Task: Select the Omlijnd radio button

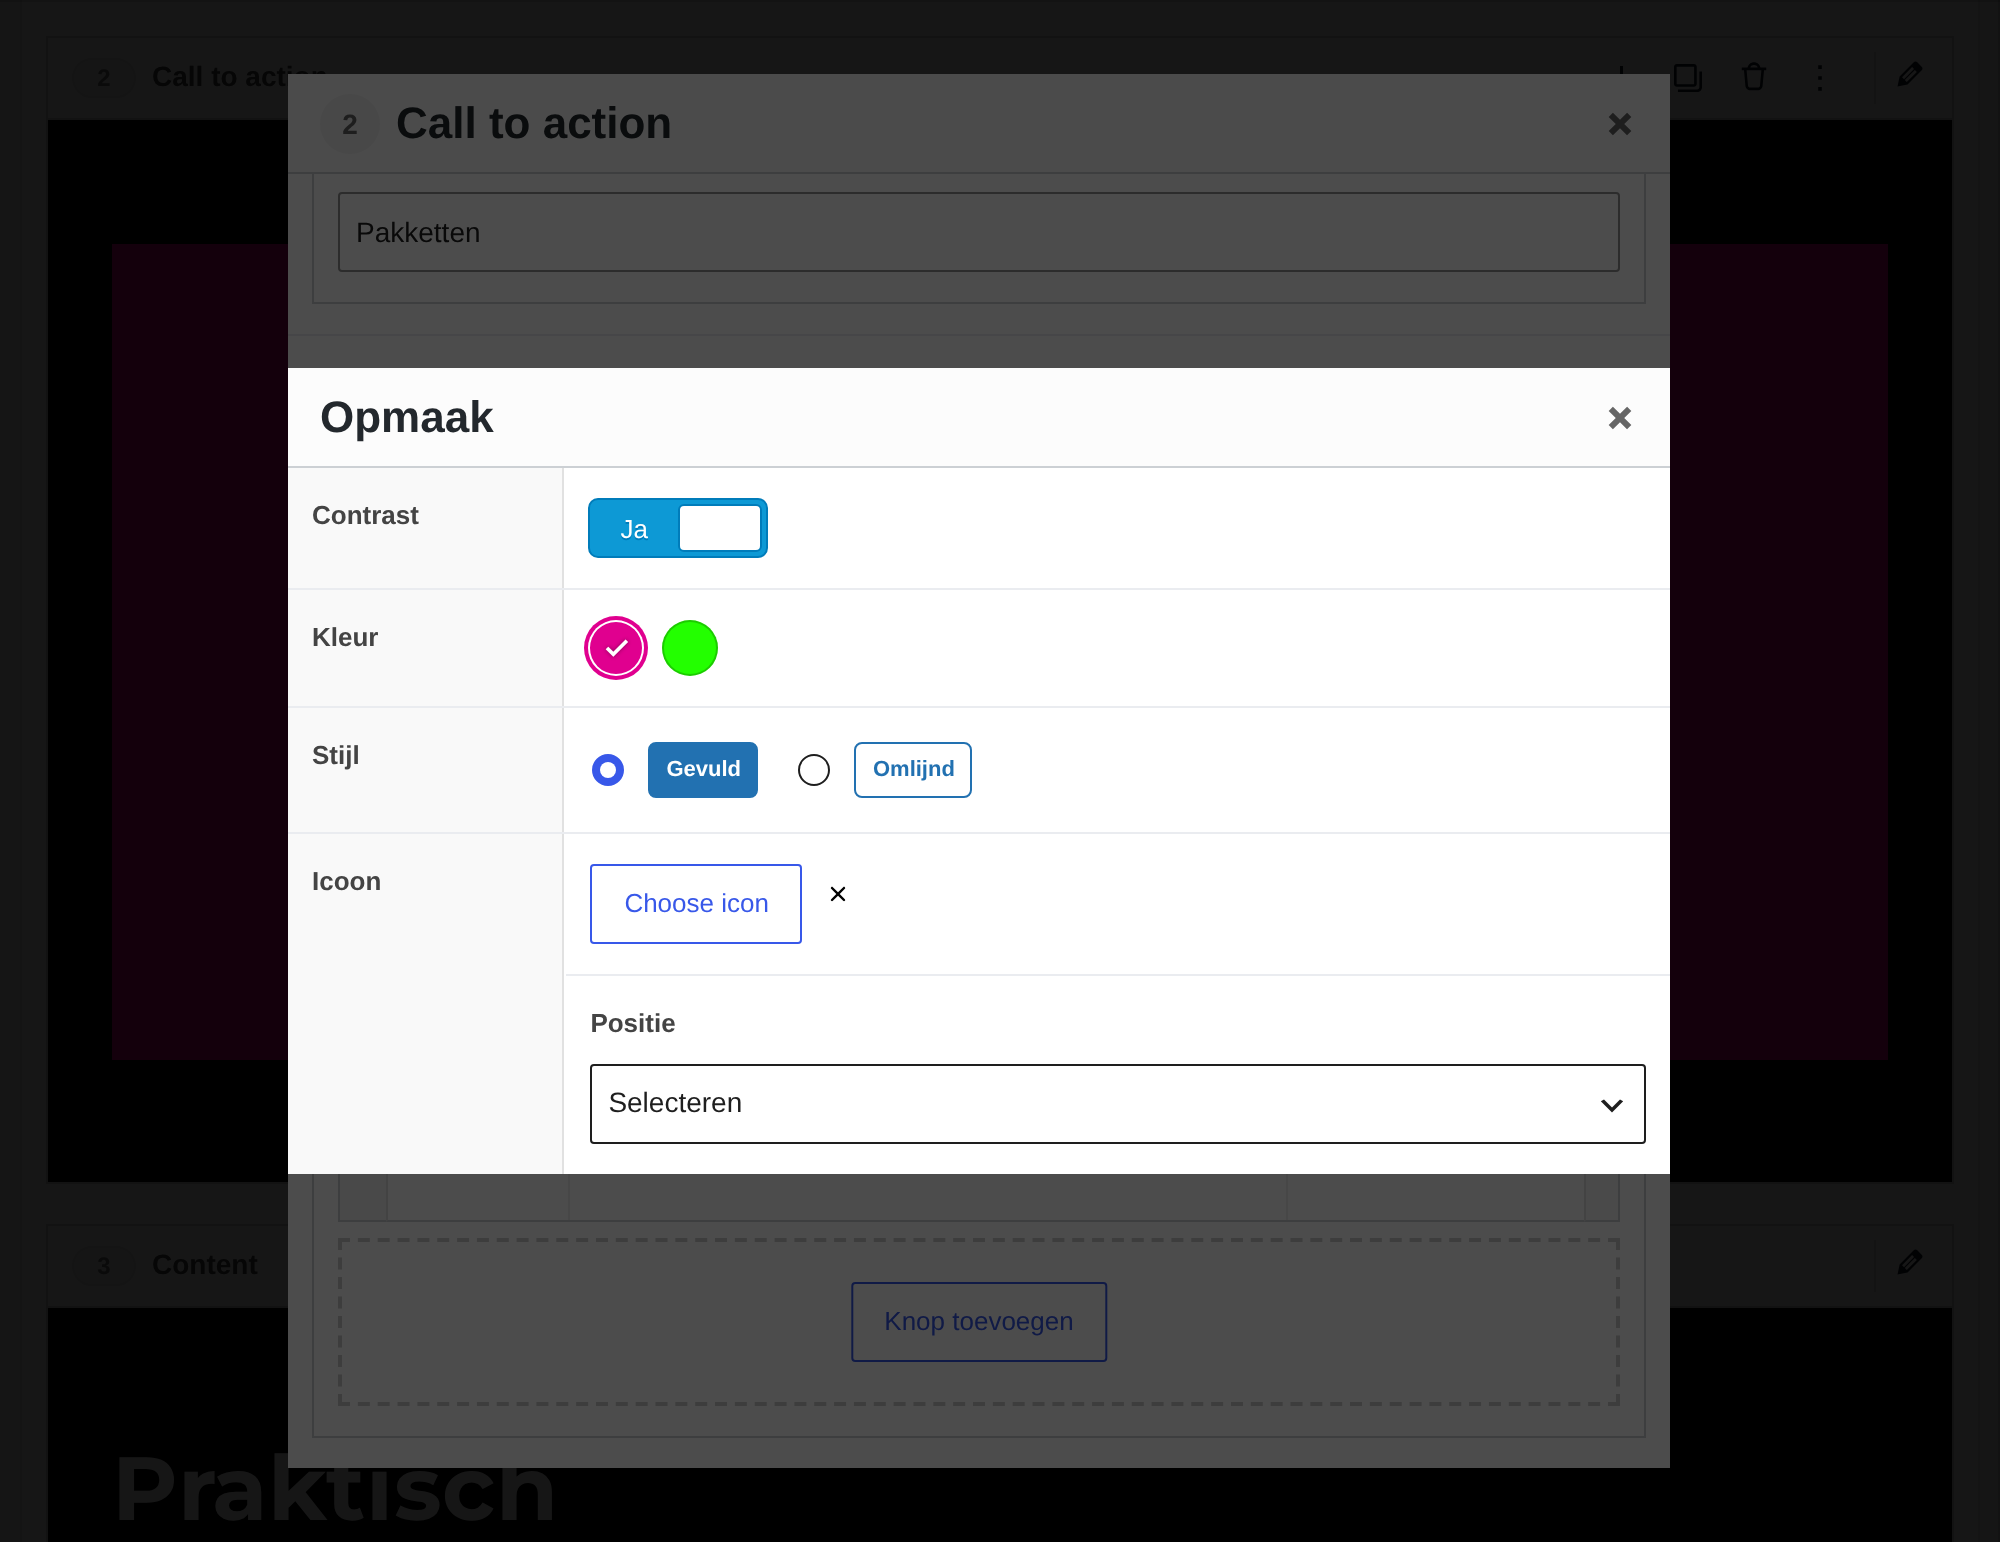Action: (814, 770)
